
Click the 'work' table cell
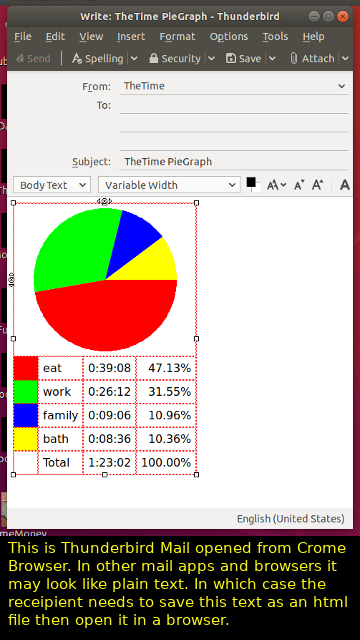[60, 392]
